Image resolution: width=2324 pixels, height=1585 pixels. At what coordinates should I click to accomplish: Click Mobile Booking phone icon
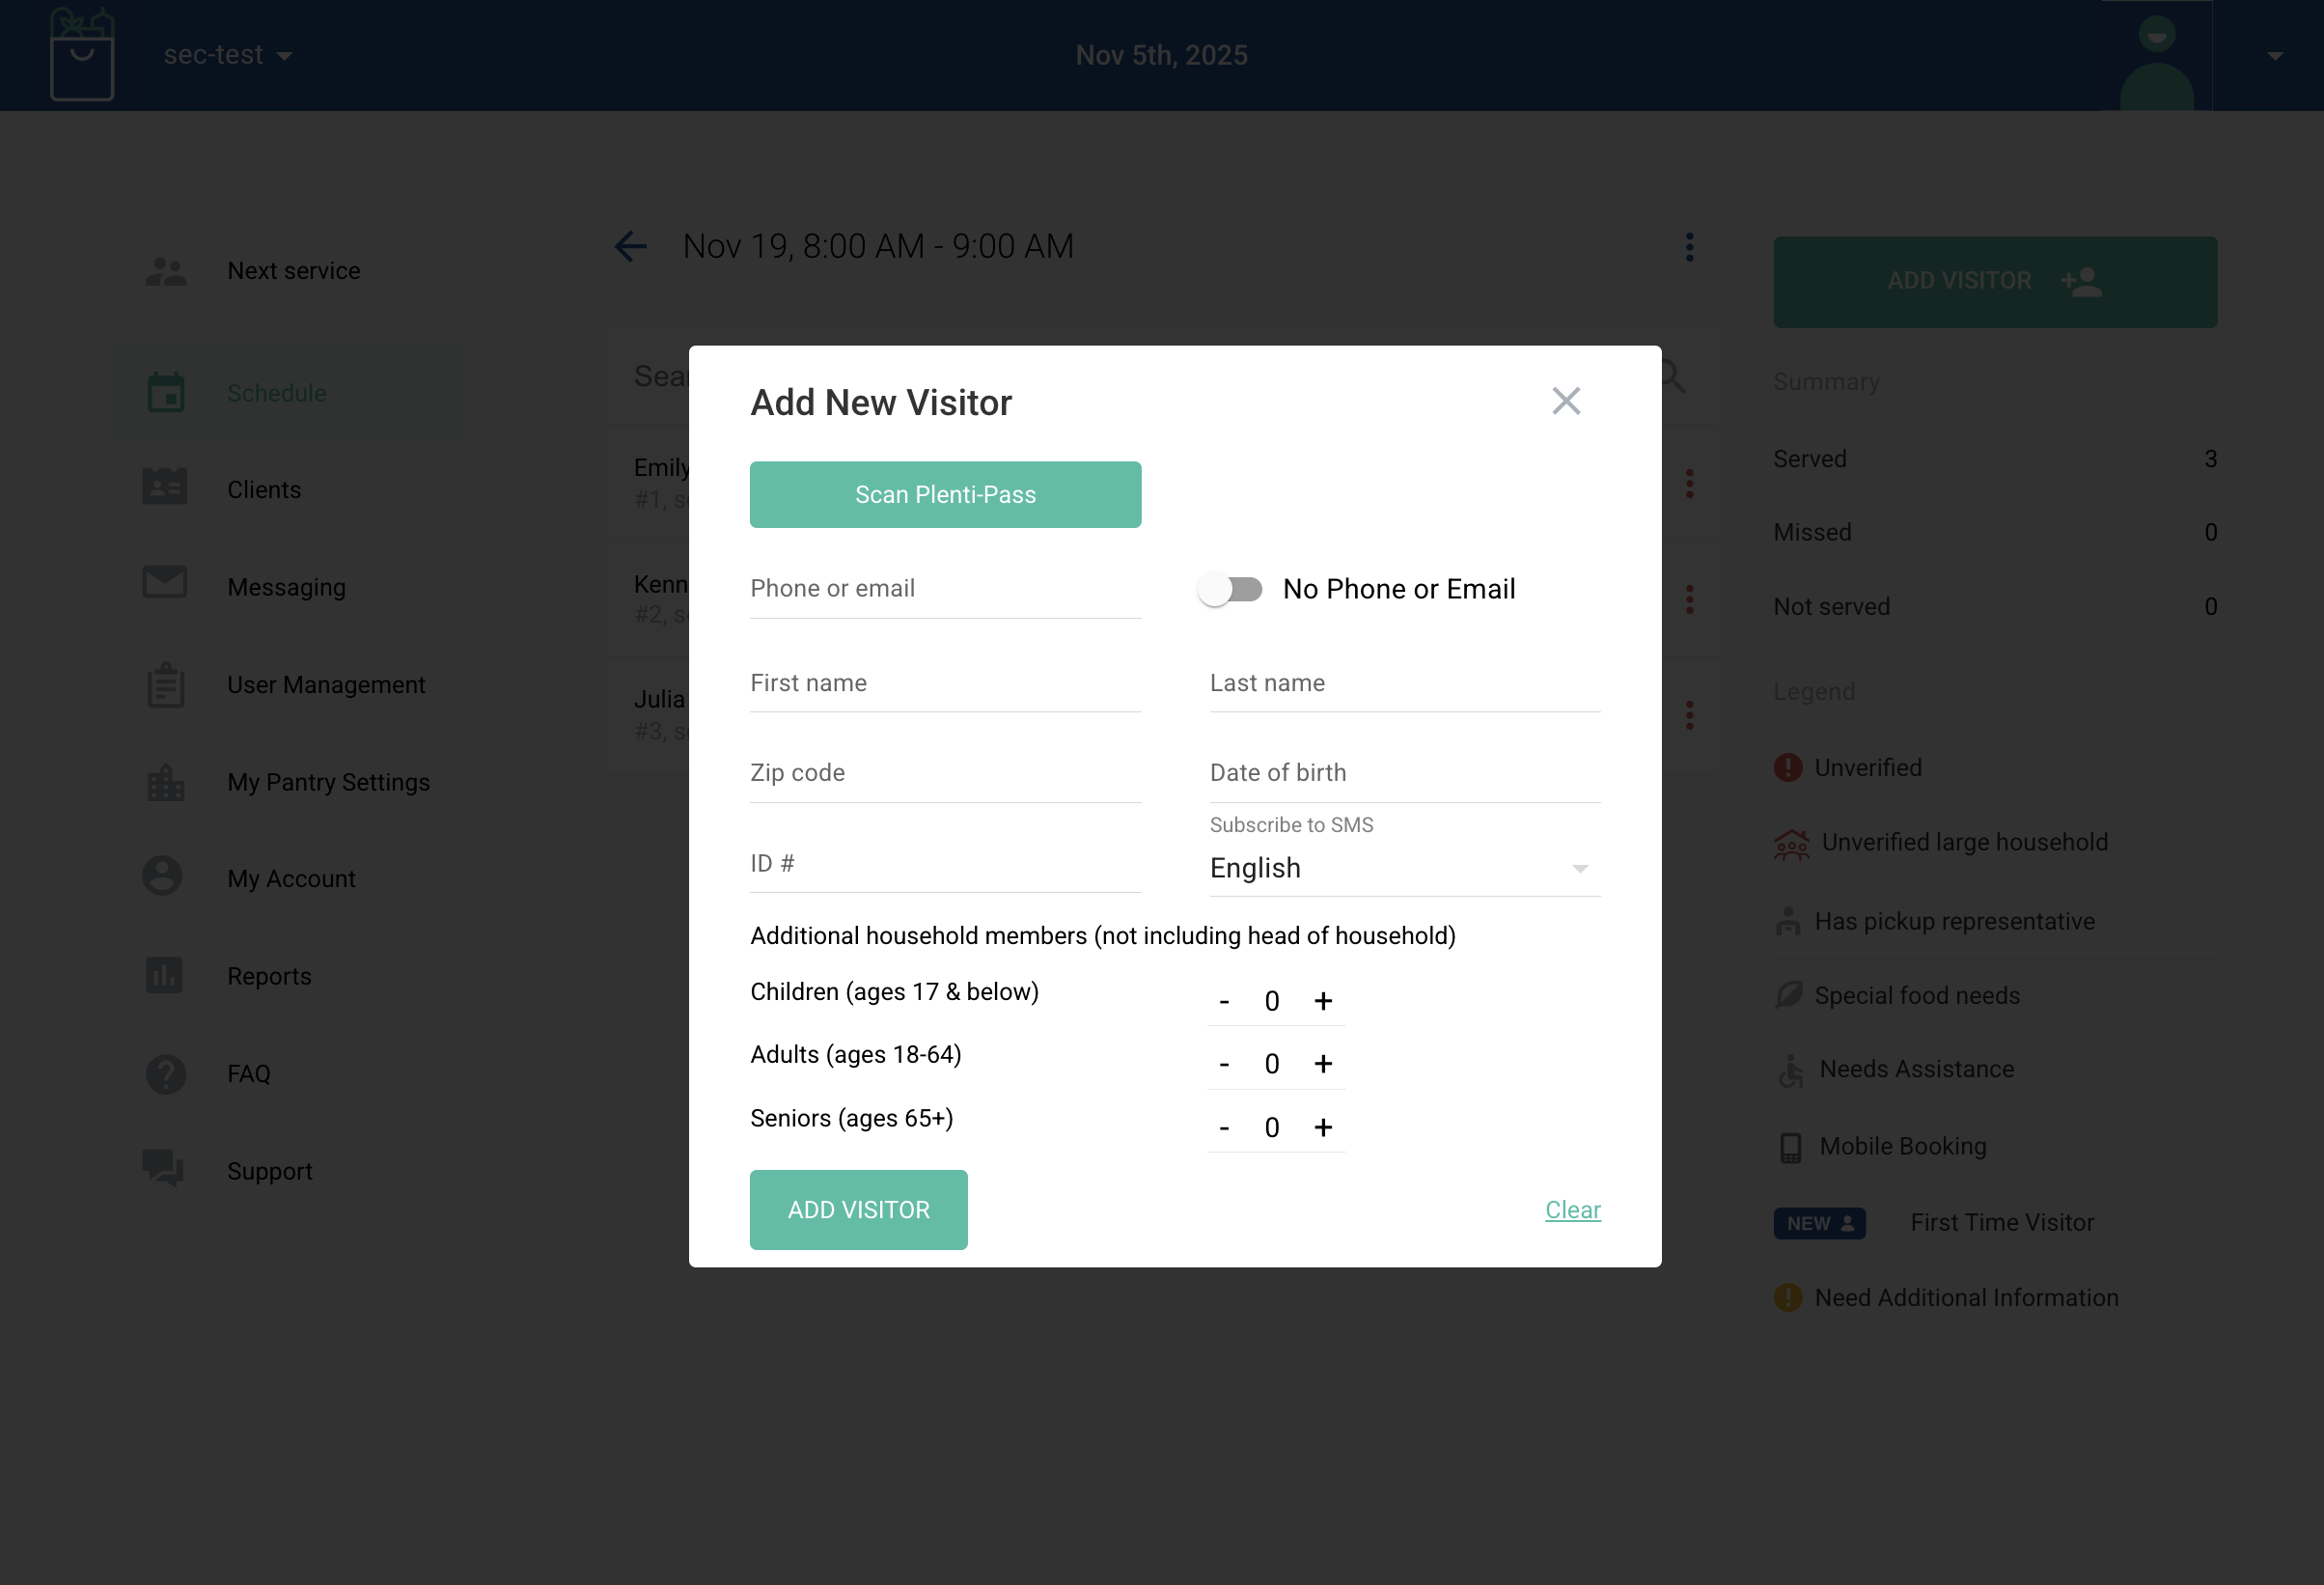coord(1790,1148)
